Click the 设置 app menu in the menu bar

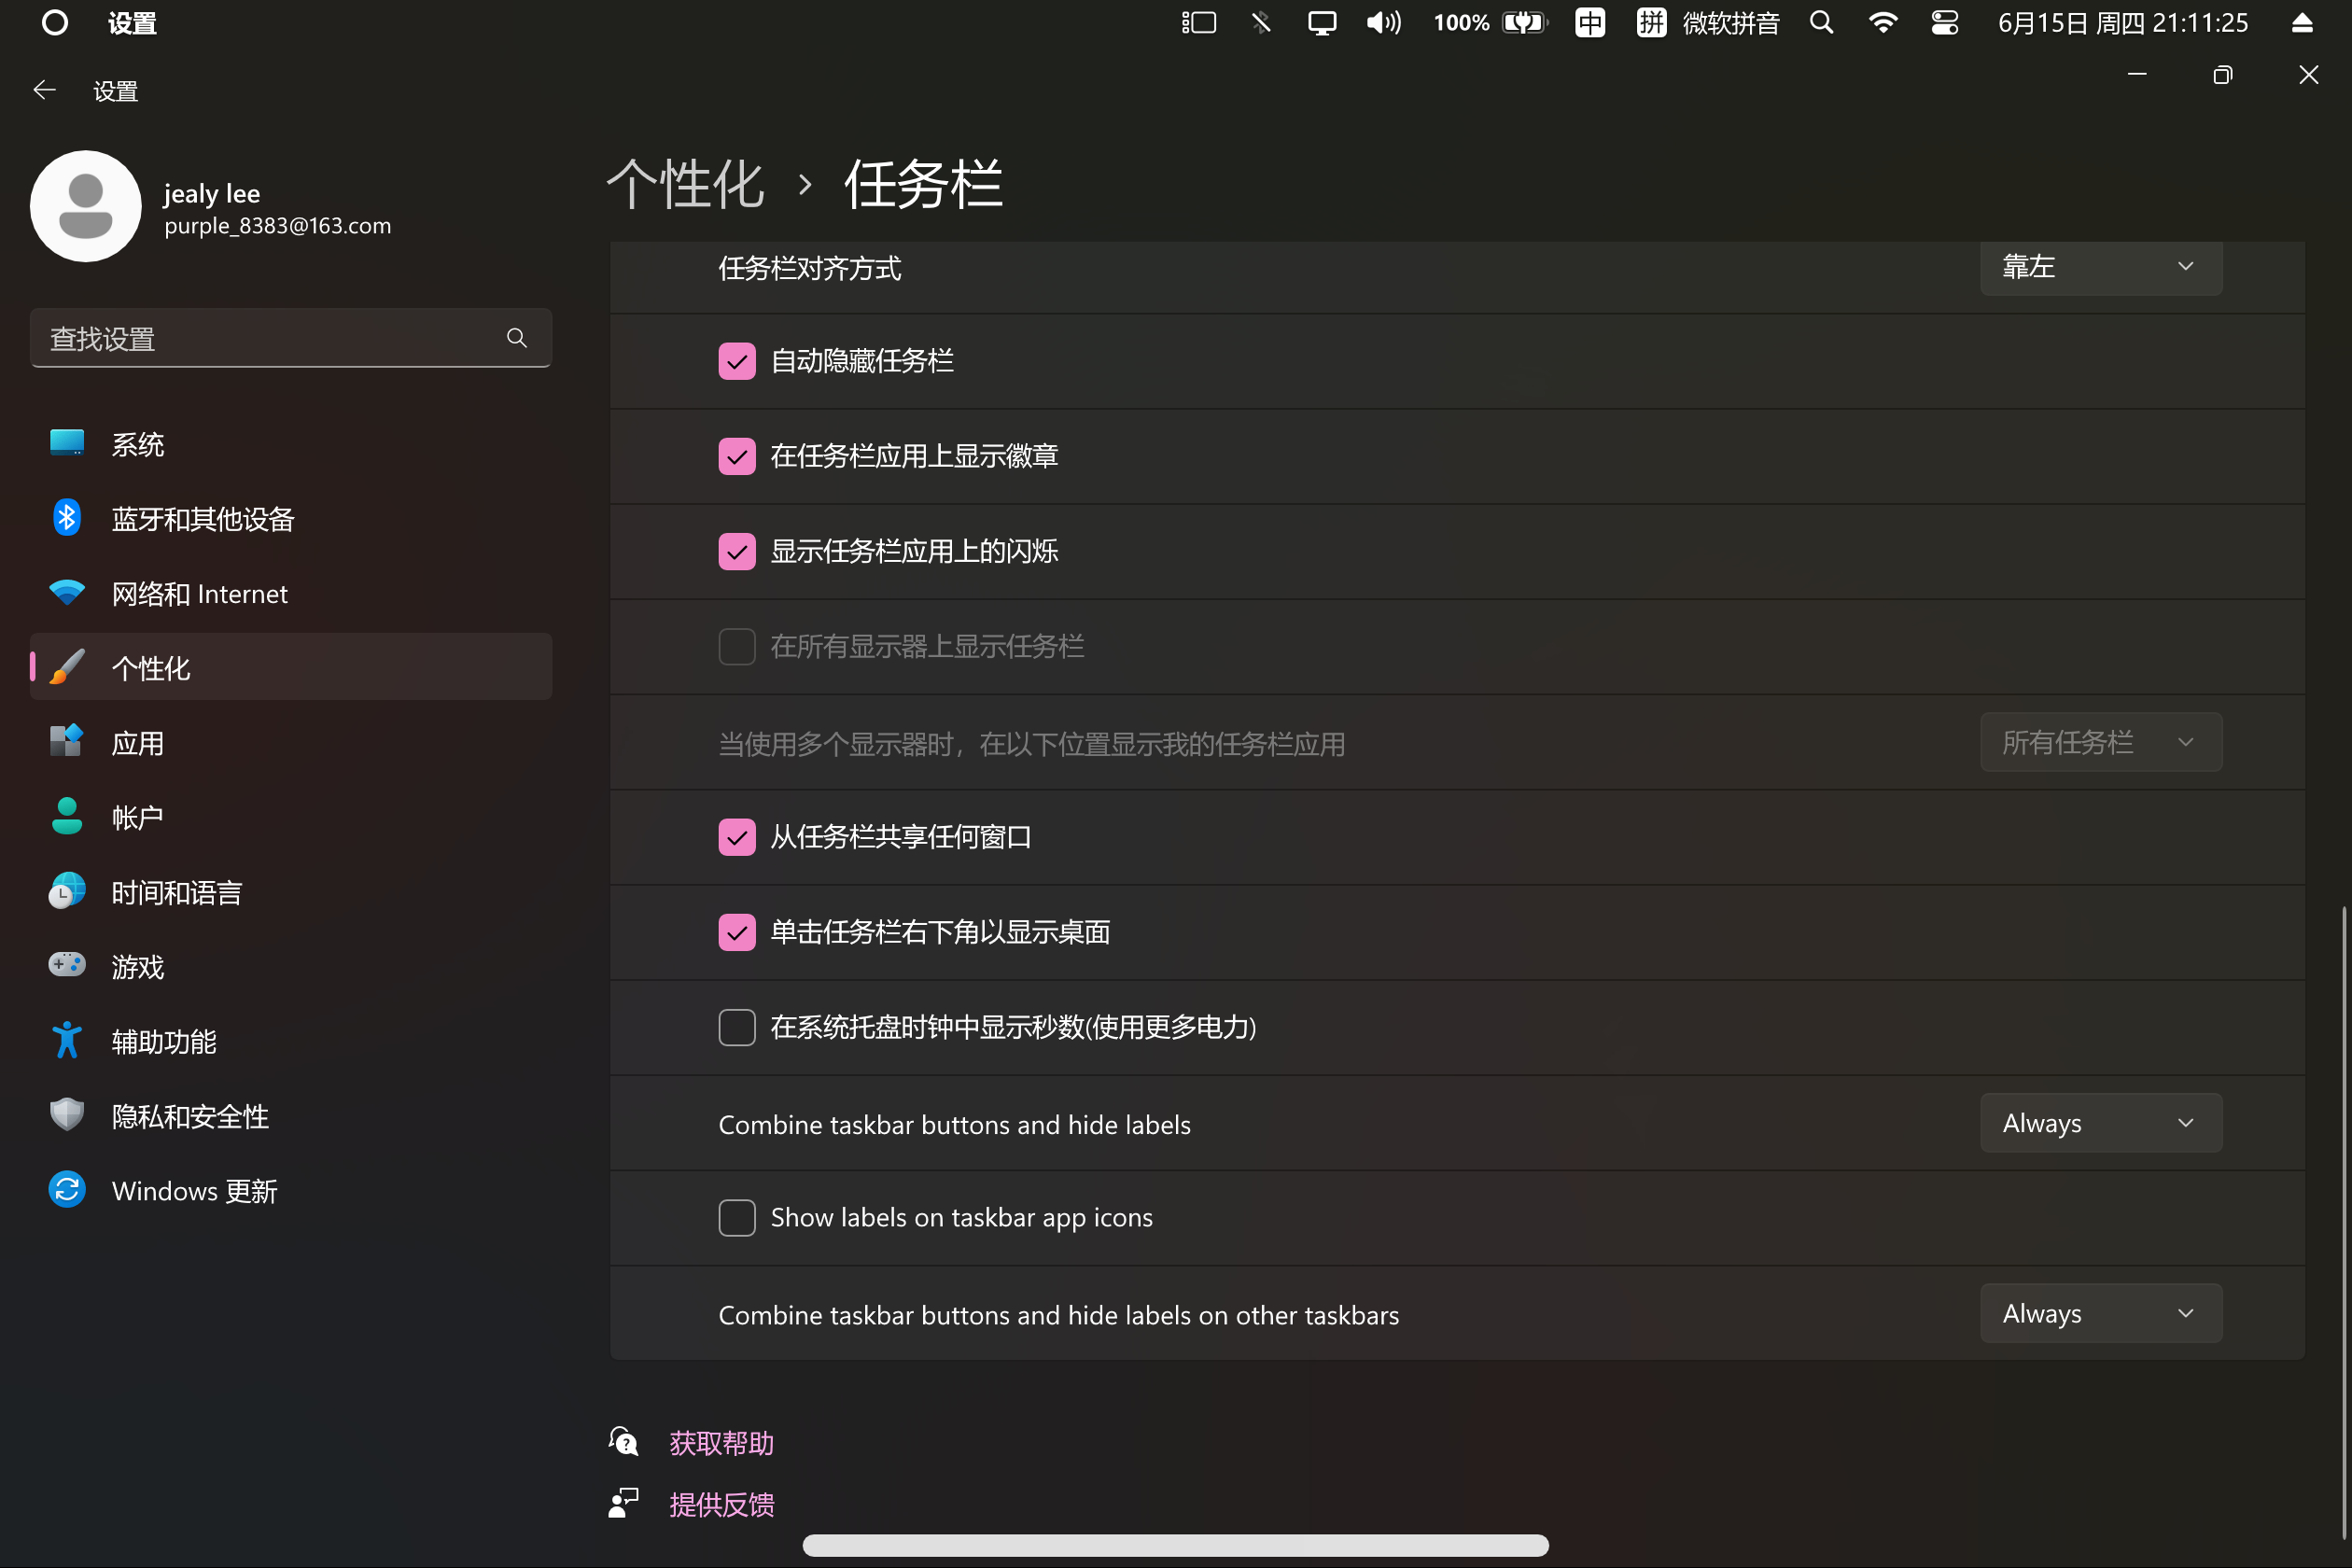coord(132,23)
